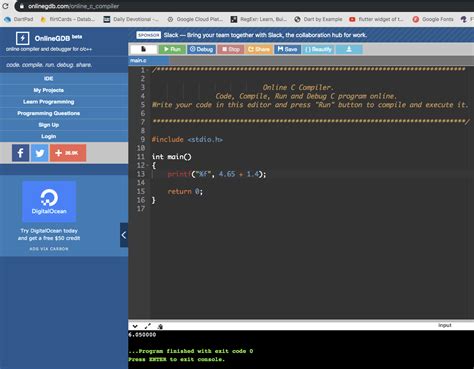Click the console output 6.050000
The width and height of the screenshot is (474, 369).
point(142,335)
